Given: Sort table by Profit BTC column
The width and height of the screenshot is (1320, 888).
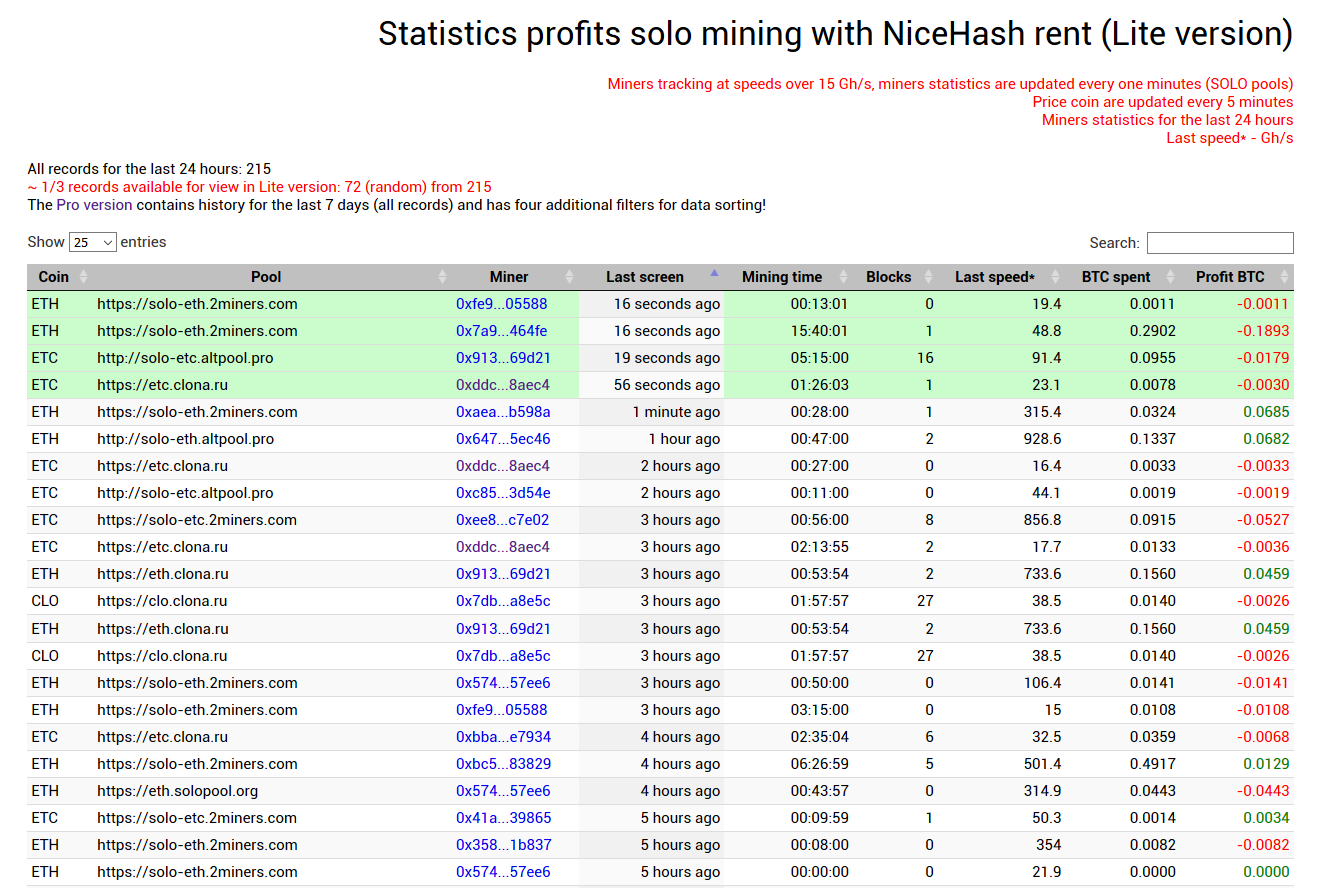Looking at the screenshot, I should (1237, 277).
